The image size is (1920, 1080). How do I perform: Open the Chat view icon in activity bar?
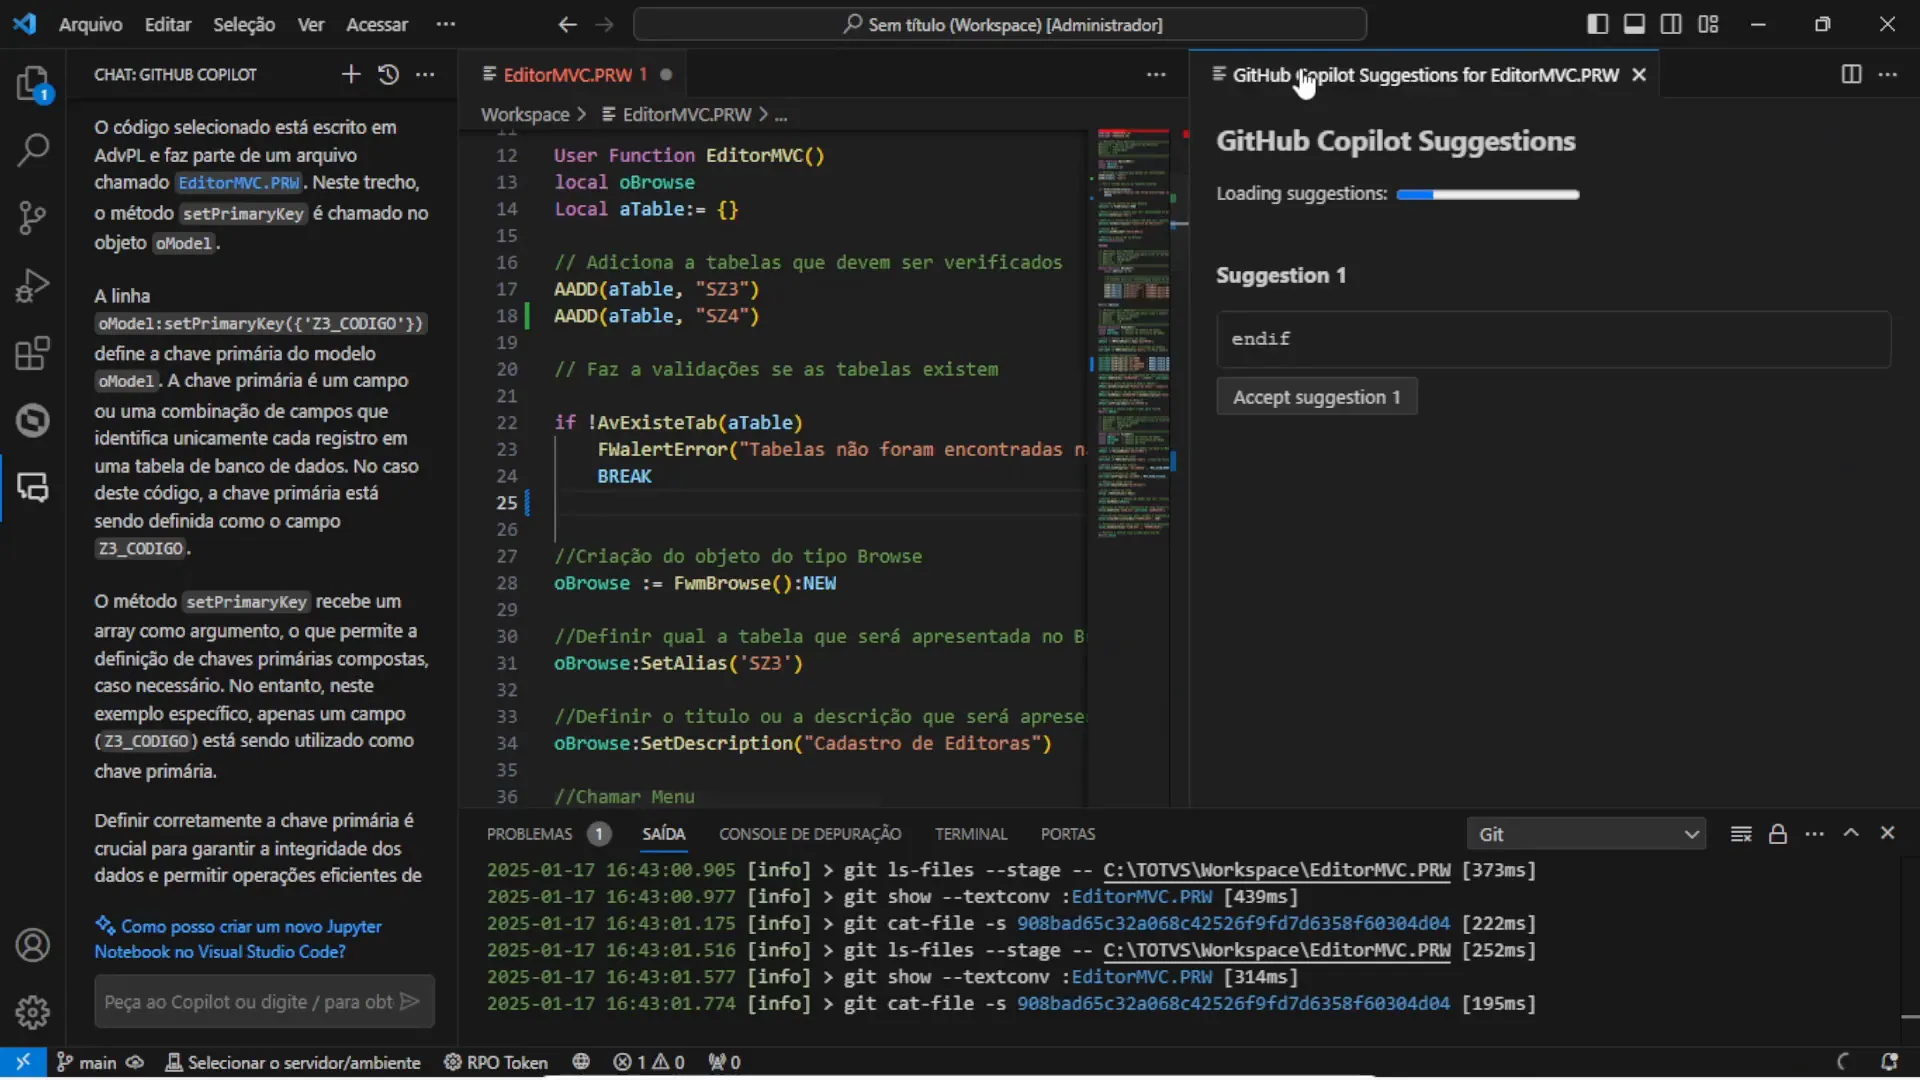tap(33, 488)
